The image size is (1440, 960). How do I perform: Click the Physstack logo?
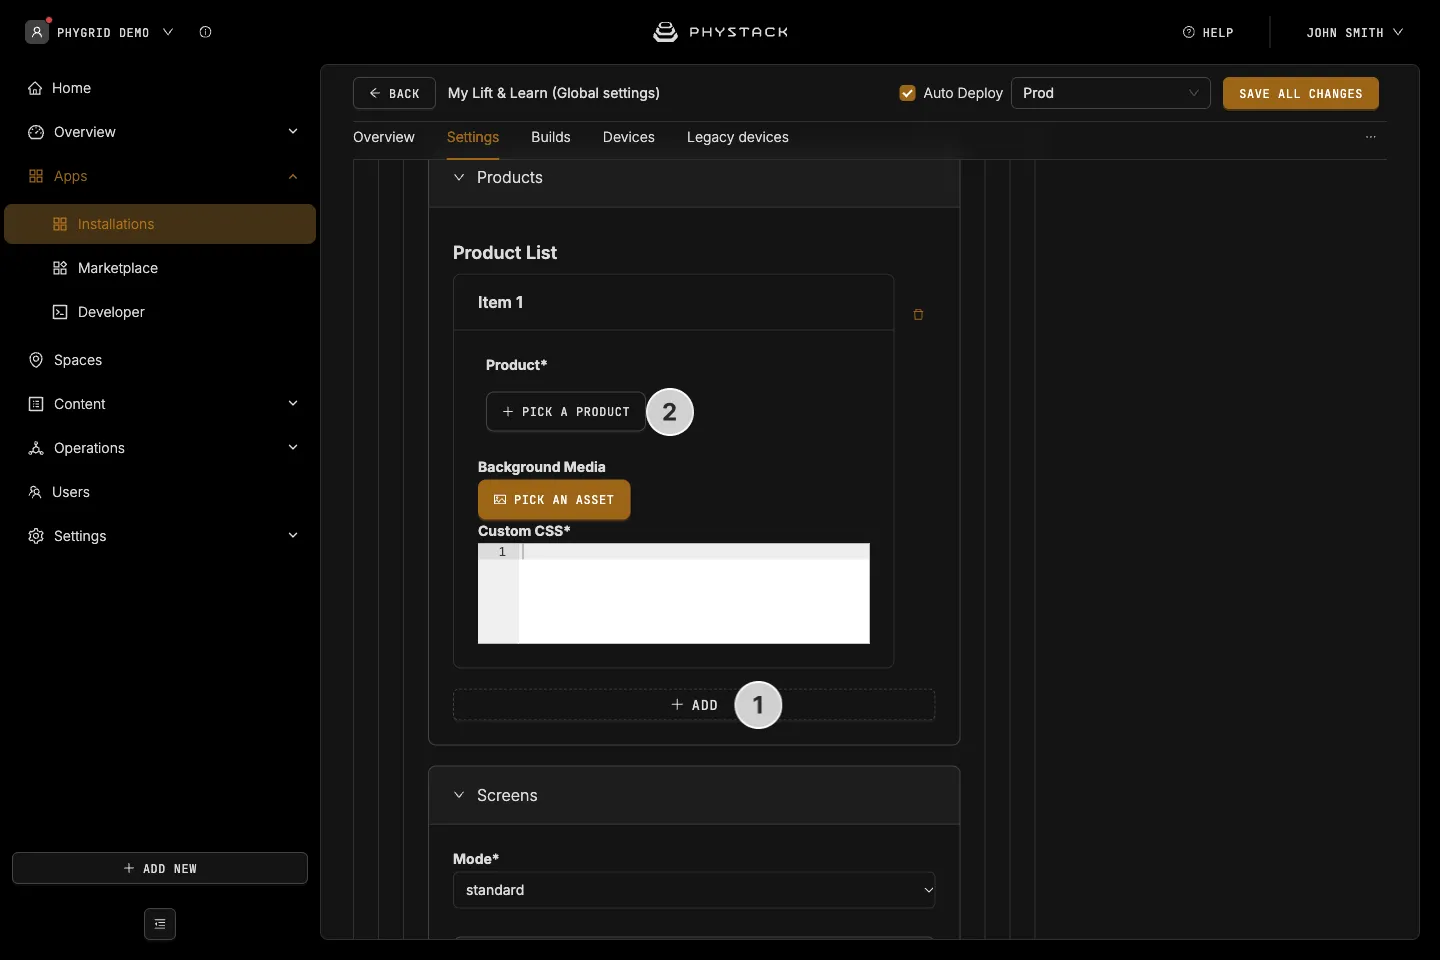click(720, 32)
